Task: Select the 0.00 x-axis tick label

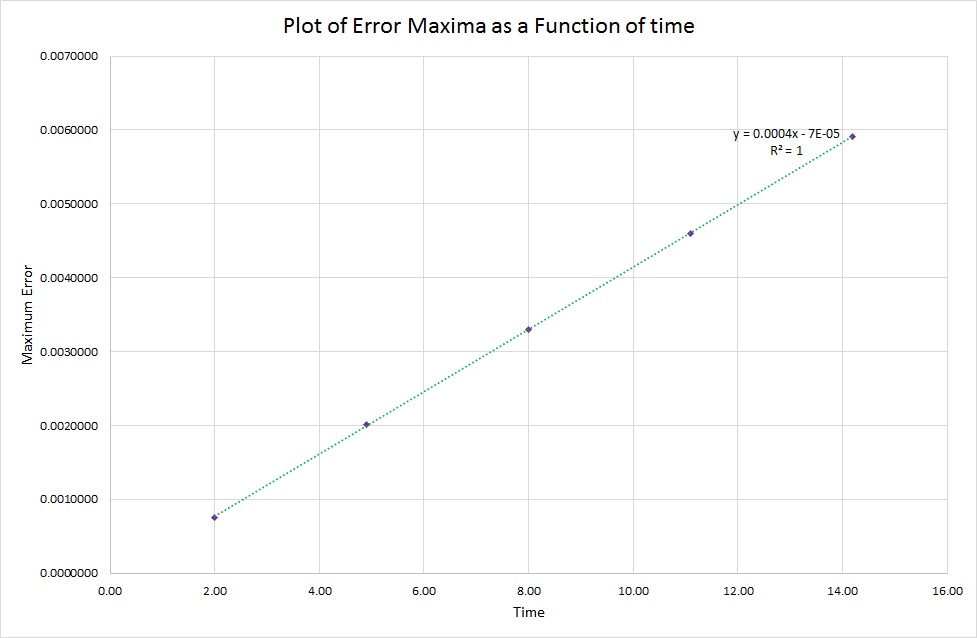Action: coord(110,591)
